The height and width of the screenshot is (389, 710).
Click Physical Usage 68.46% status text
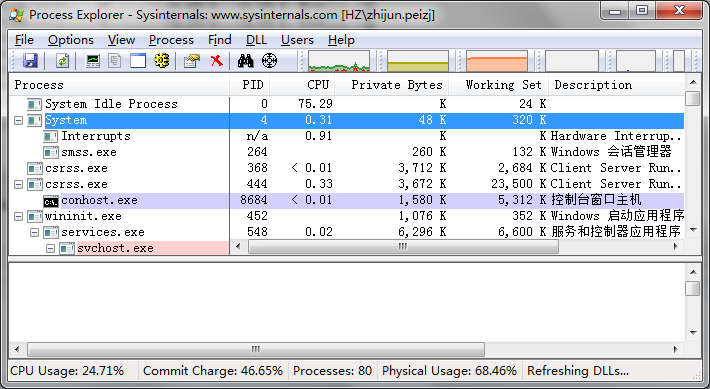[x=449, y=371]
